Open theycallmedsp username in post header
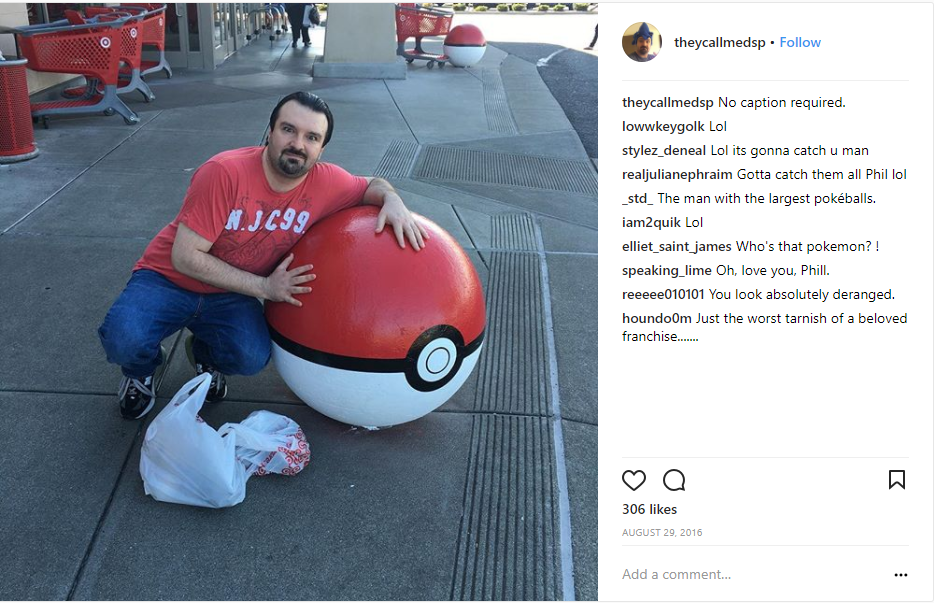Viewport: 934px width, 603px height. click(x=720, y=42)
